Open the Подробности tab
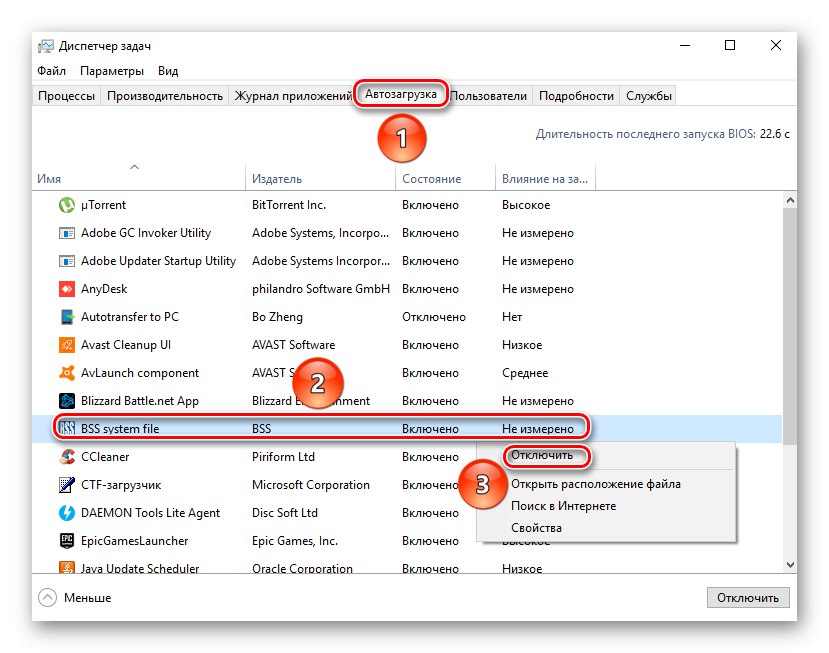Image resolution: width=829 pixels, height=653 pixels. (x=576, y=96)
